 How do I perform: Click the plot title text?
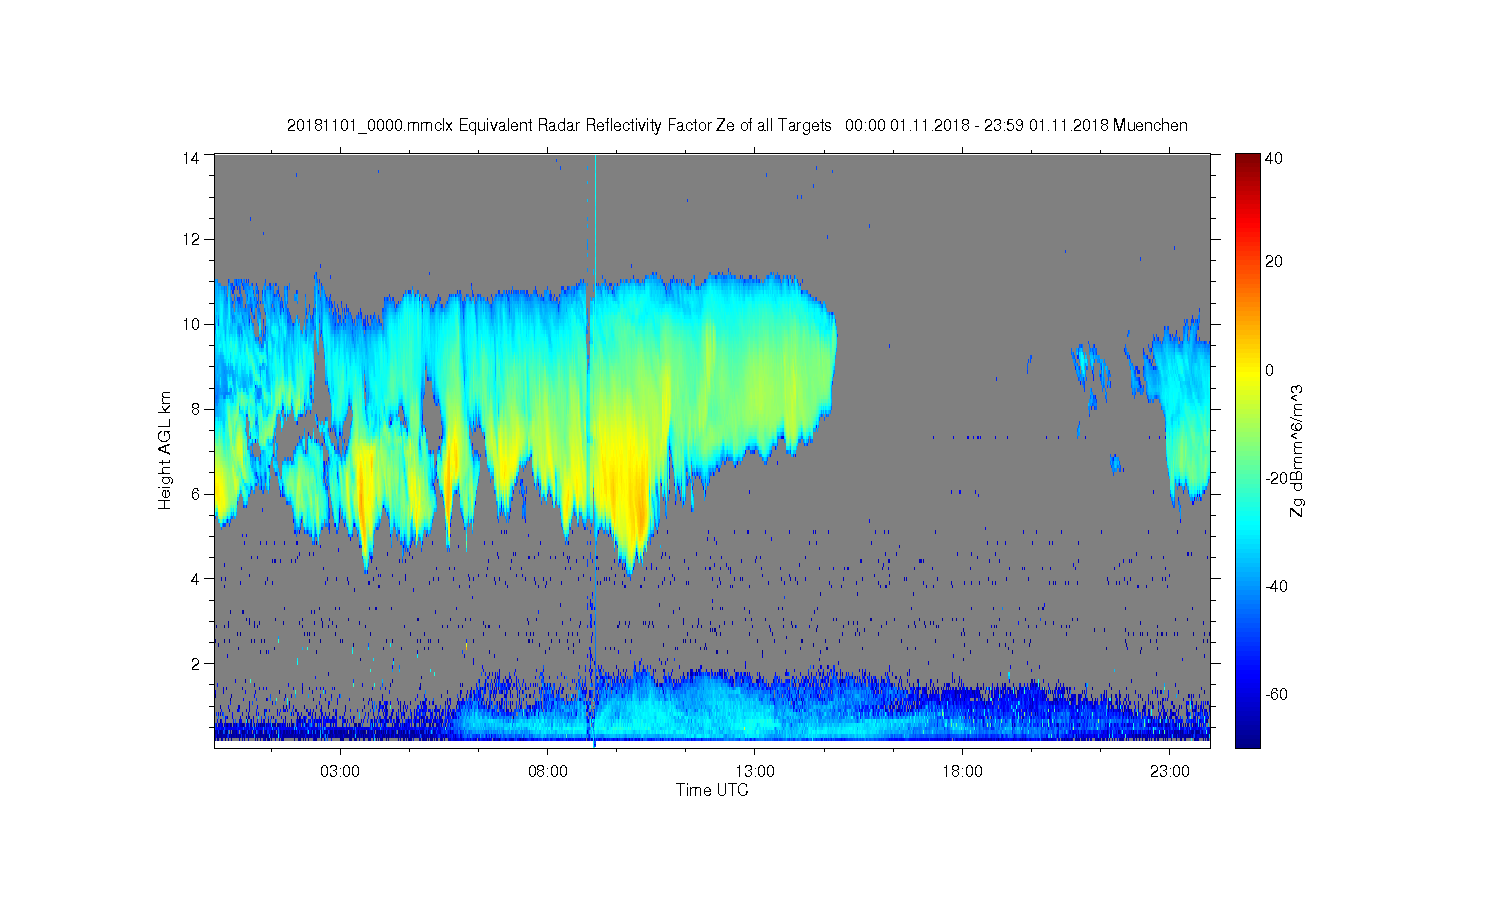pos(737,126)
